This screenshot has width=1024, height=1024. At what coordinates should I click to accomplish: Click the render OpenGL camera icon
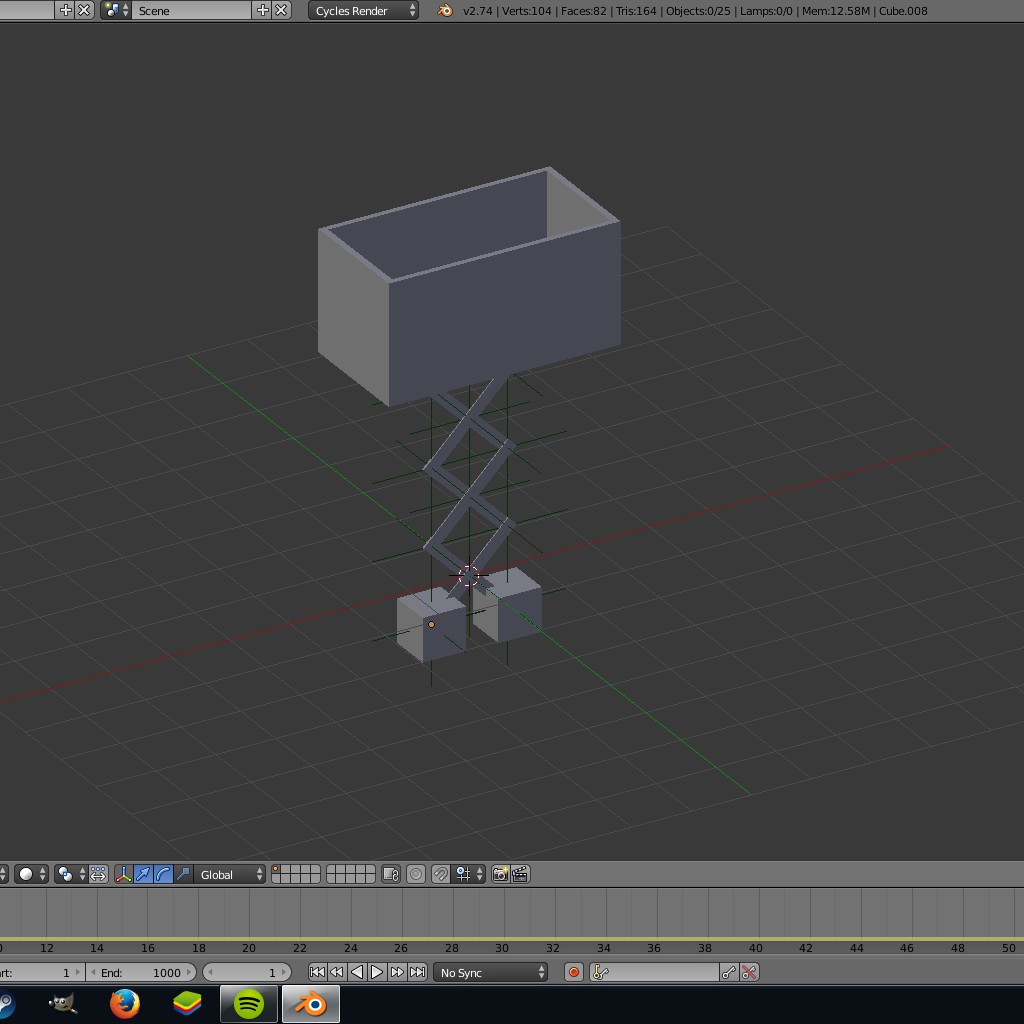click(500, 874)
